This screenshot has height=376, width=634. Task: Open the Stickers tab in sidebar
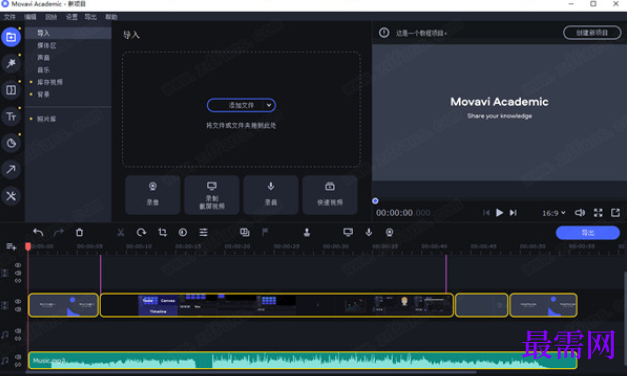11,143
